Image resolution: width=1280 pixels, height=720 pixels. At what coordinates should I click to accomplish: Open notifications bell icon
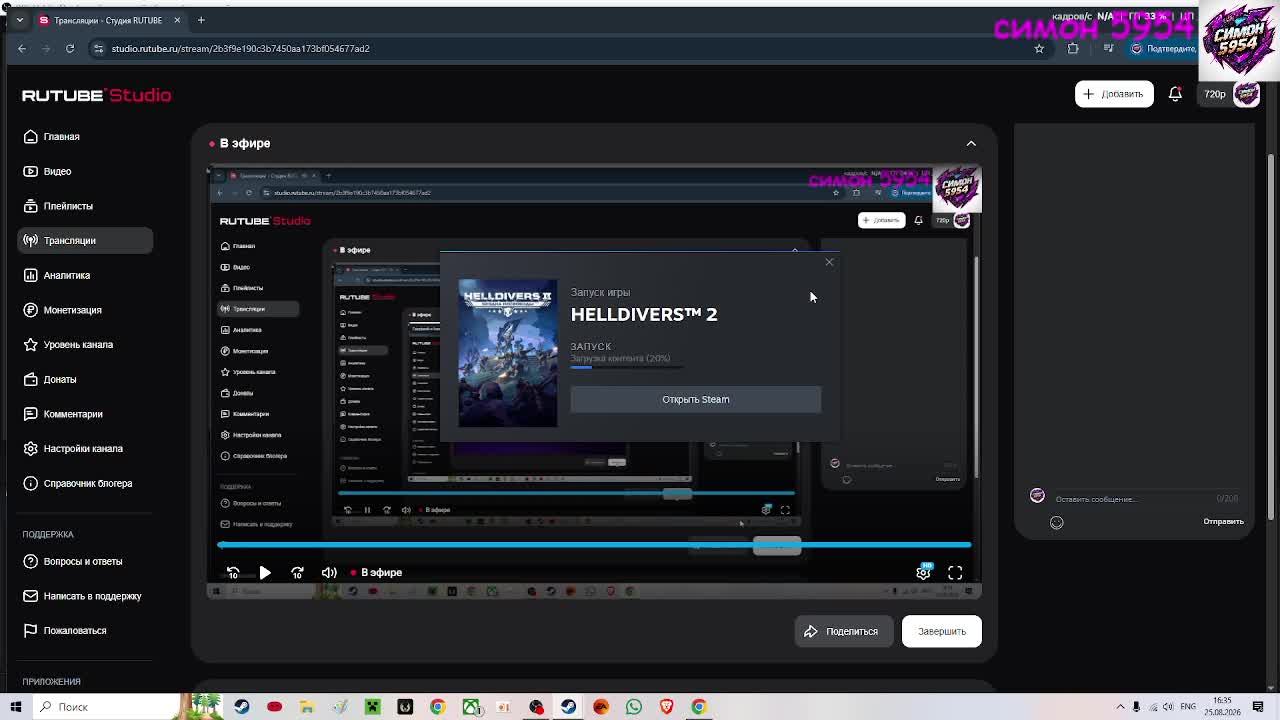click(x=1175, y=94)
